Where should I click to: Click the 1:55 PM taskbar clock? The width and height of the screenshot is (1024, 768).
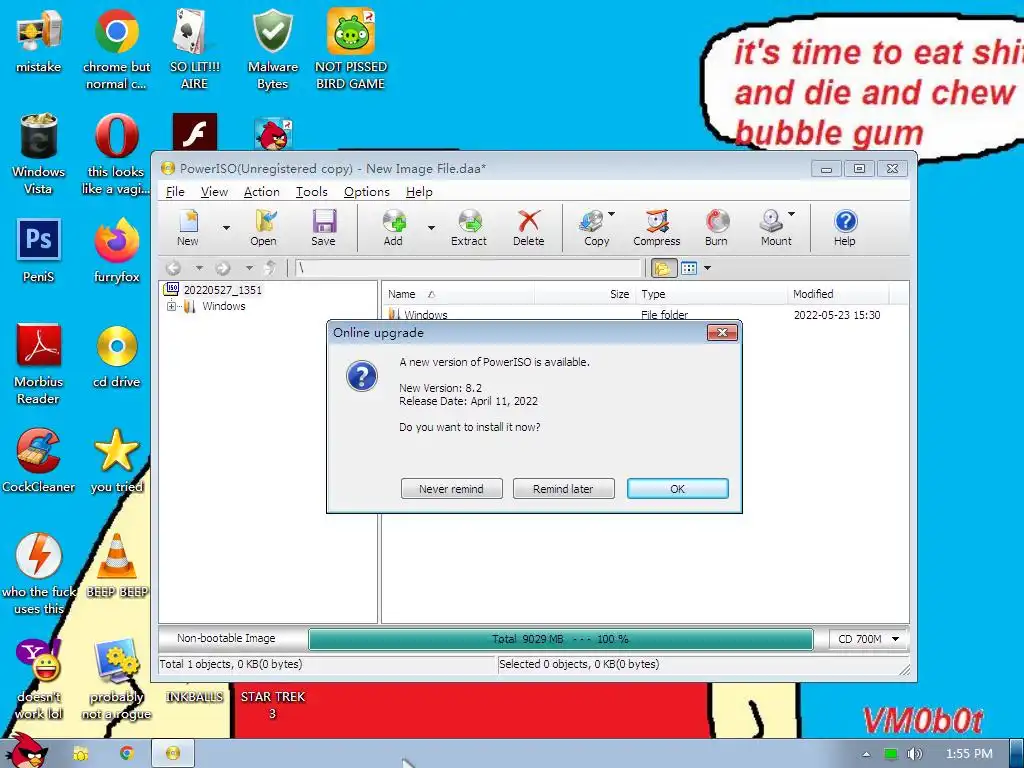[969, 754]
